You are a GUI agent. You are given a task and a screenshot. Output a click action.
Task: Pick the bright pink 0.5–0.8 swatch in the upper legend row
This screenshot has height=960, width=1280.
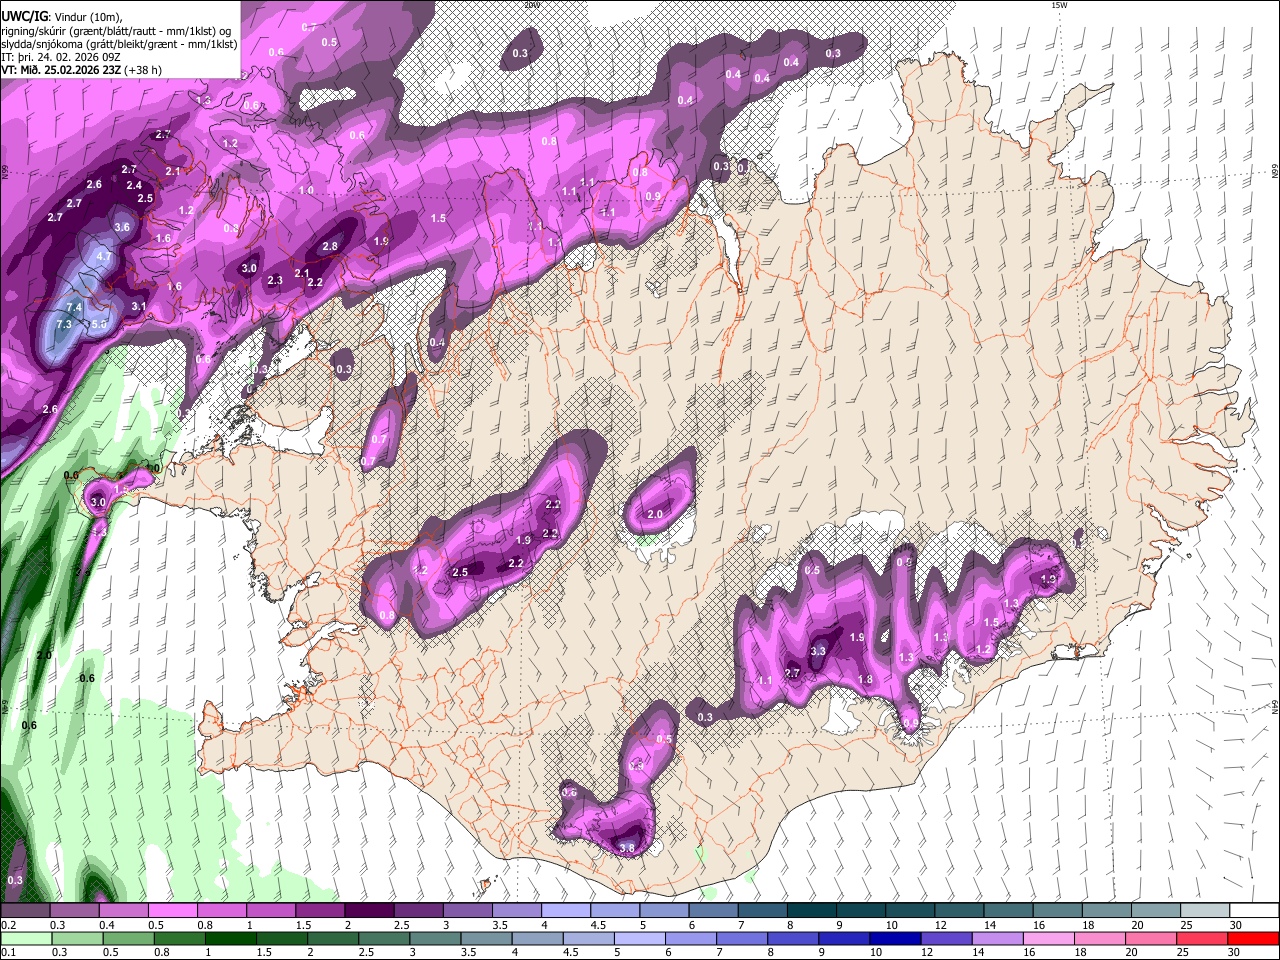[172, 911]
